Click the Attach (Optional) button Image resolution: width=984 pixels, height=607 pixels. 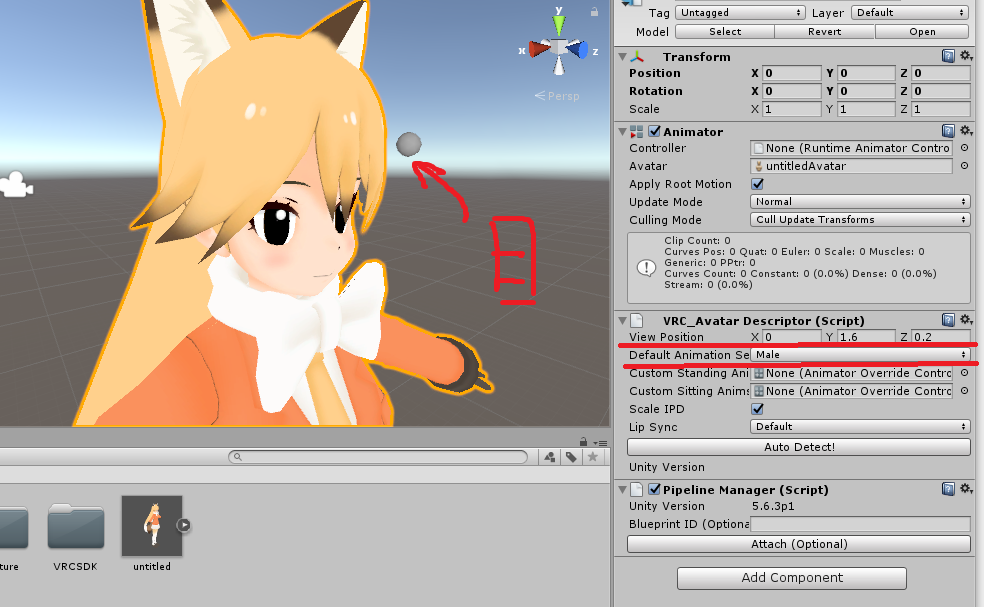tap(799, 544)
